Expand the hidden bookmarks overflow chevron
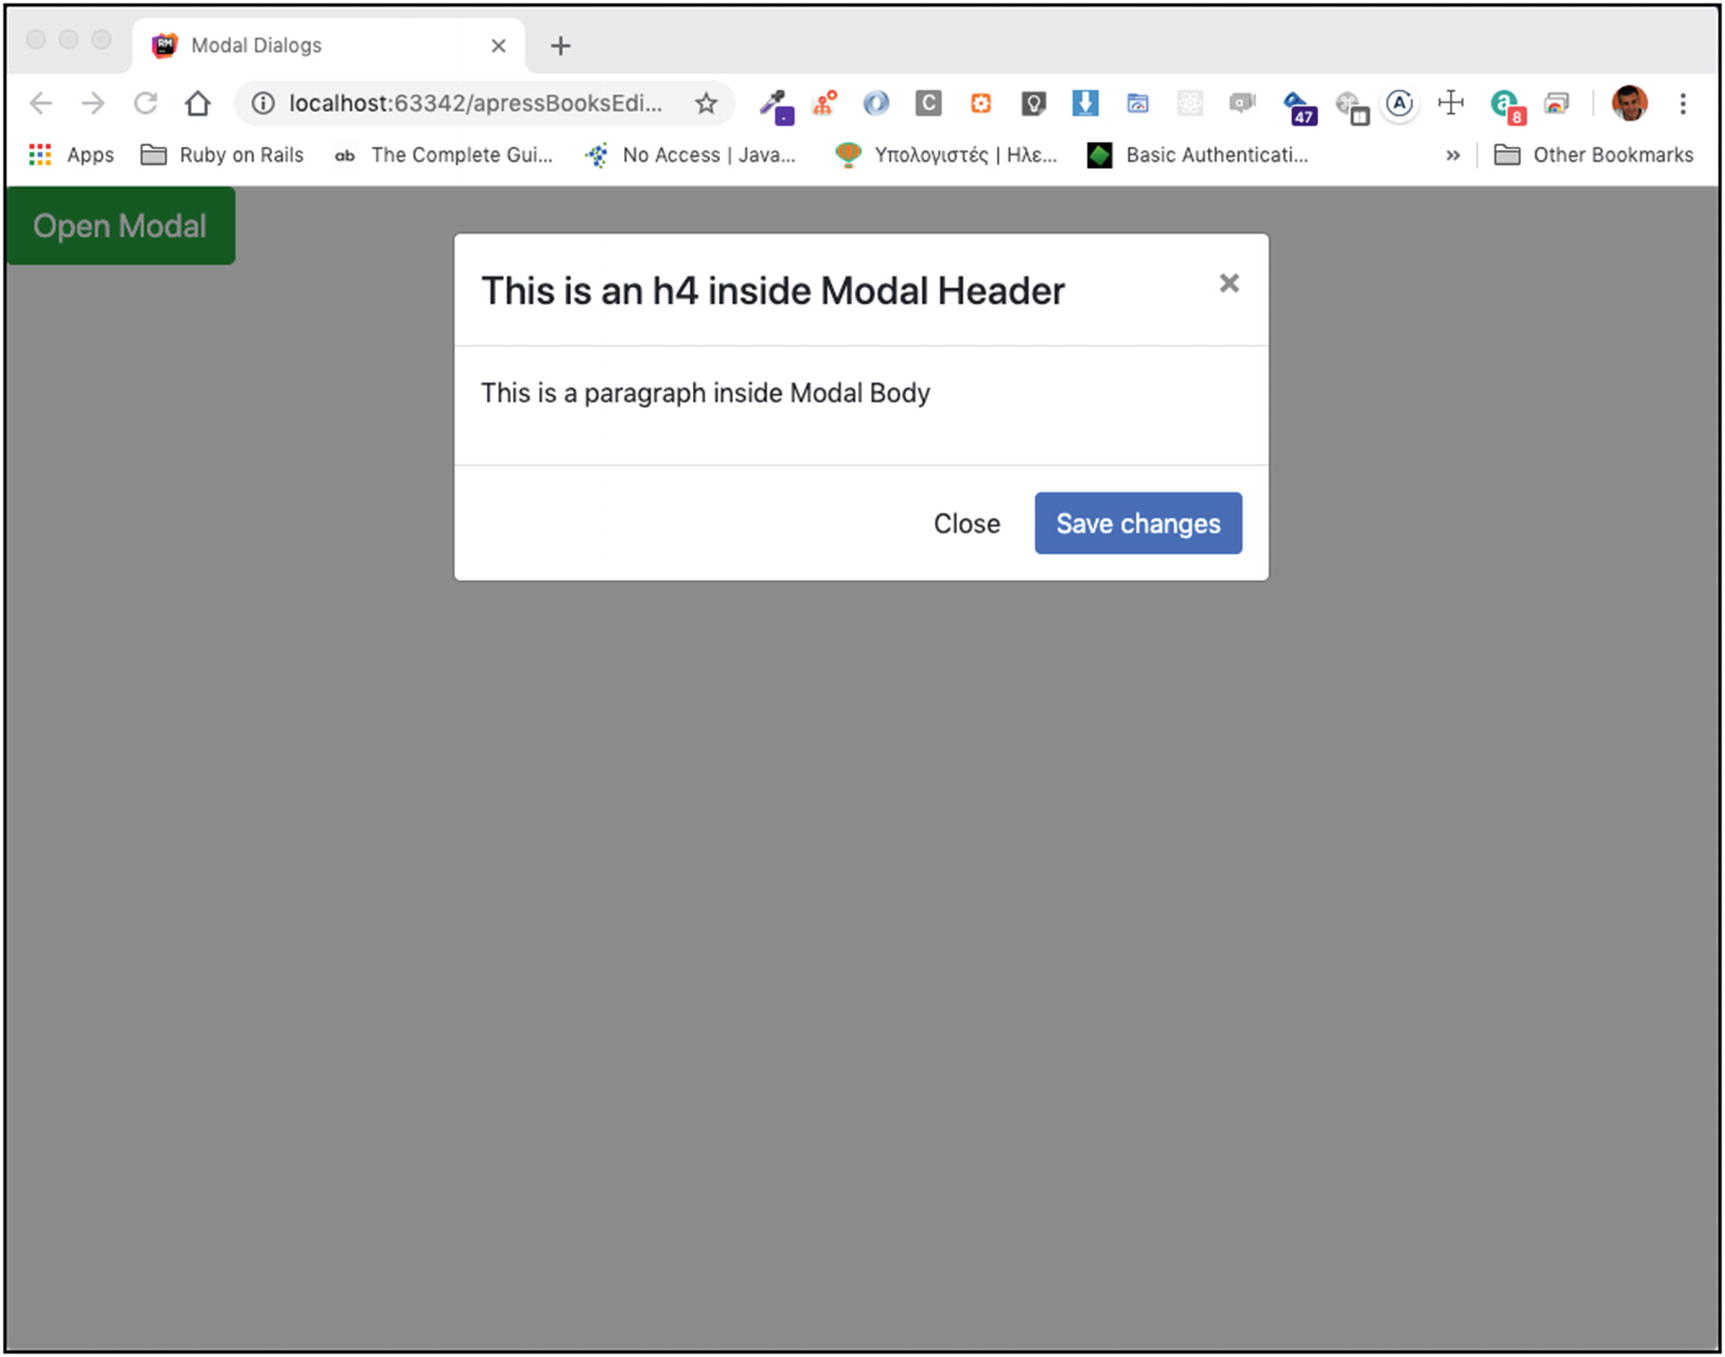 [1452, 155]
